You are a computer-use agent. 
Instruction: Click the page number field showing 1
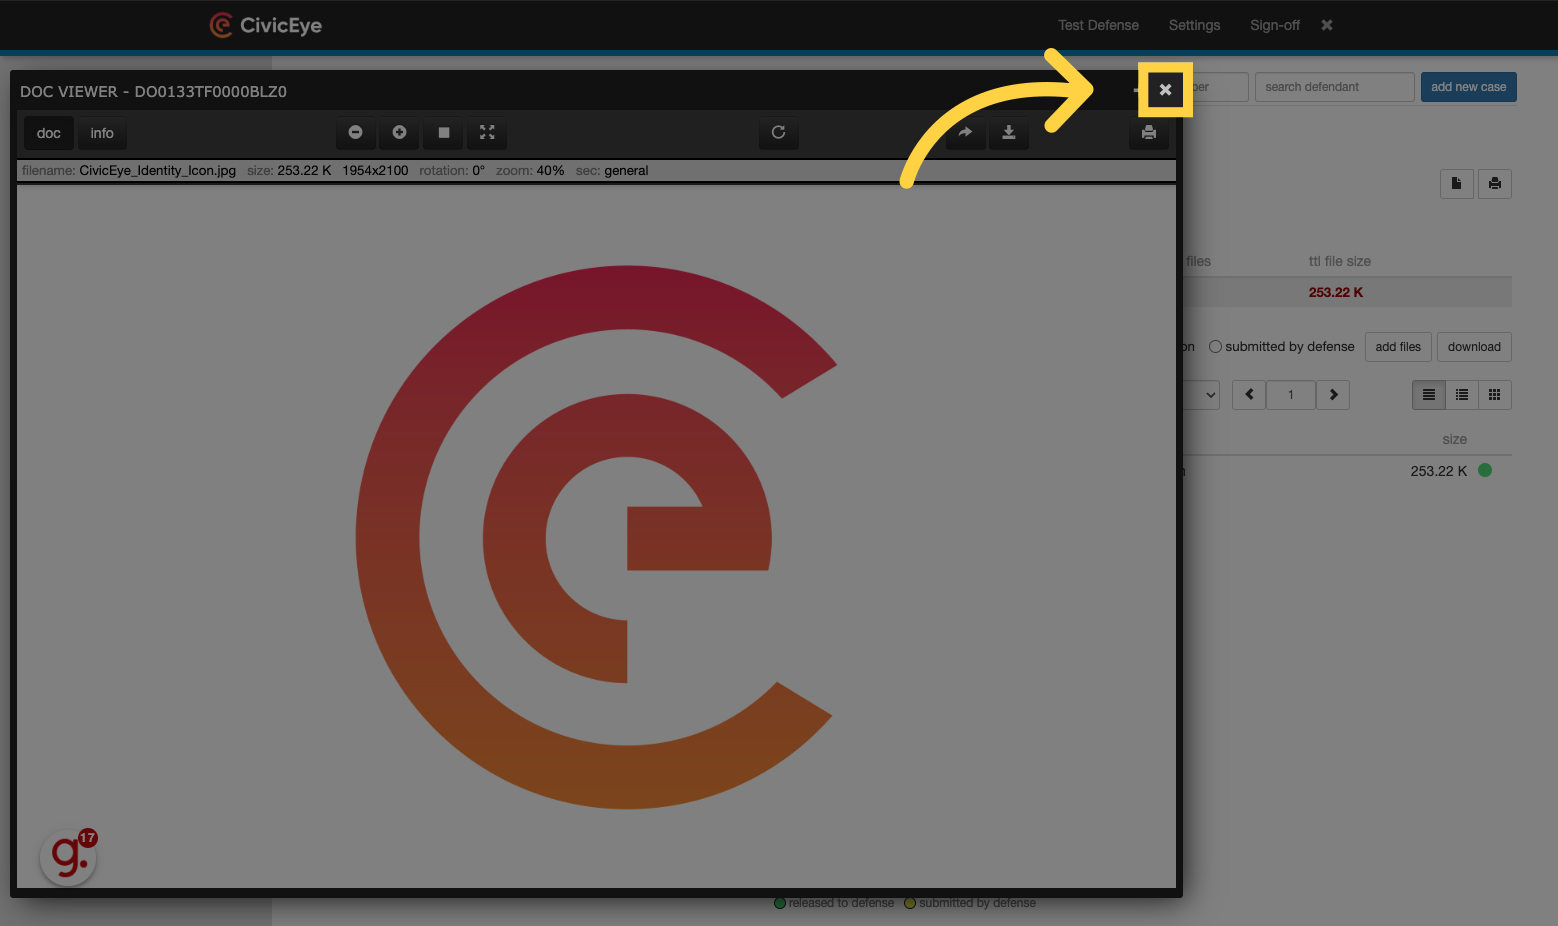(1291, 395)
